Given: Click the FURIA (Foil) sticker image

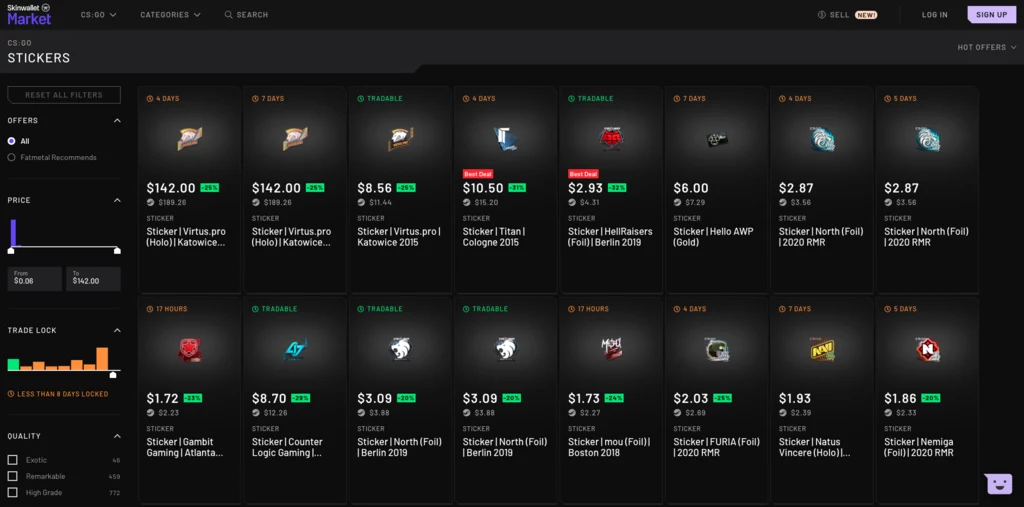Looking at the screenshot, I should click(x=716, y=349).
